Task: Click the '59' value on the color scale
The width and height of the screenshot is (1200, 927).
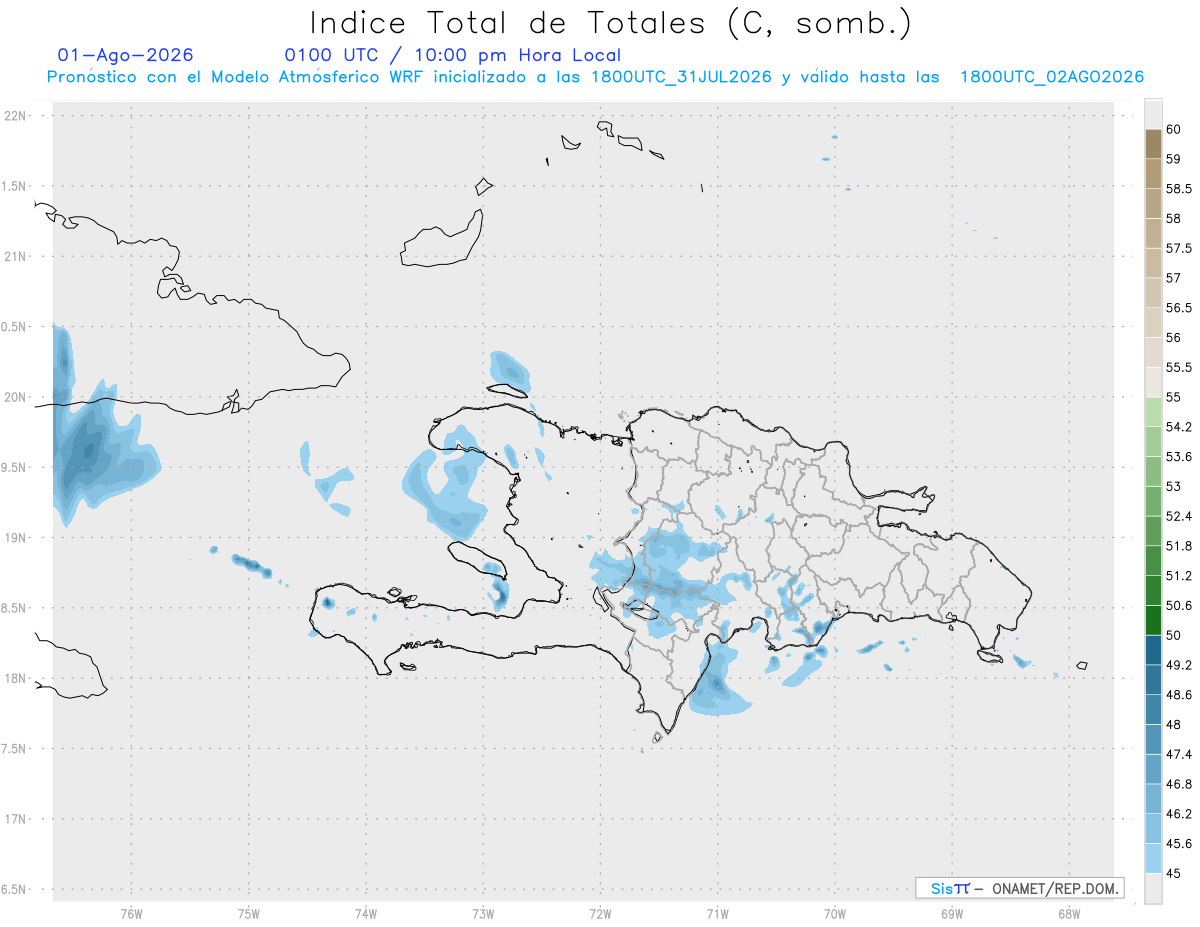Action: (1173, 159)
